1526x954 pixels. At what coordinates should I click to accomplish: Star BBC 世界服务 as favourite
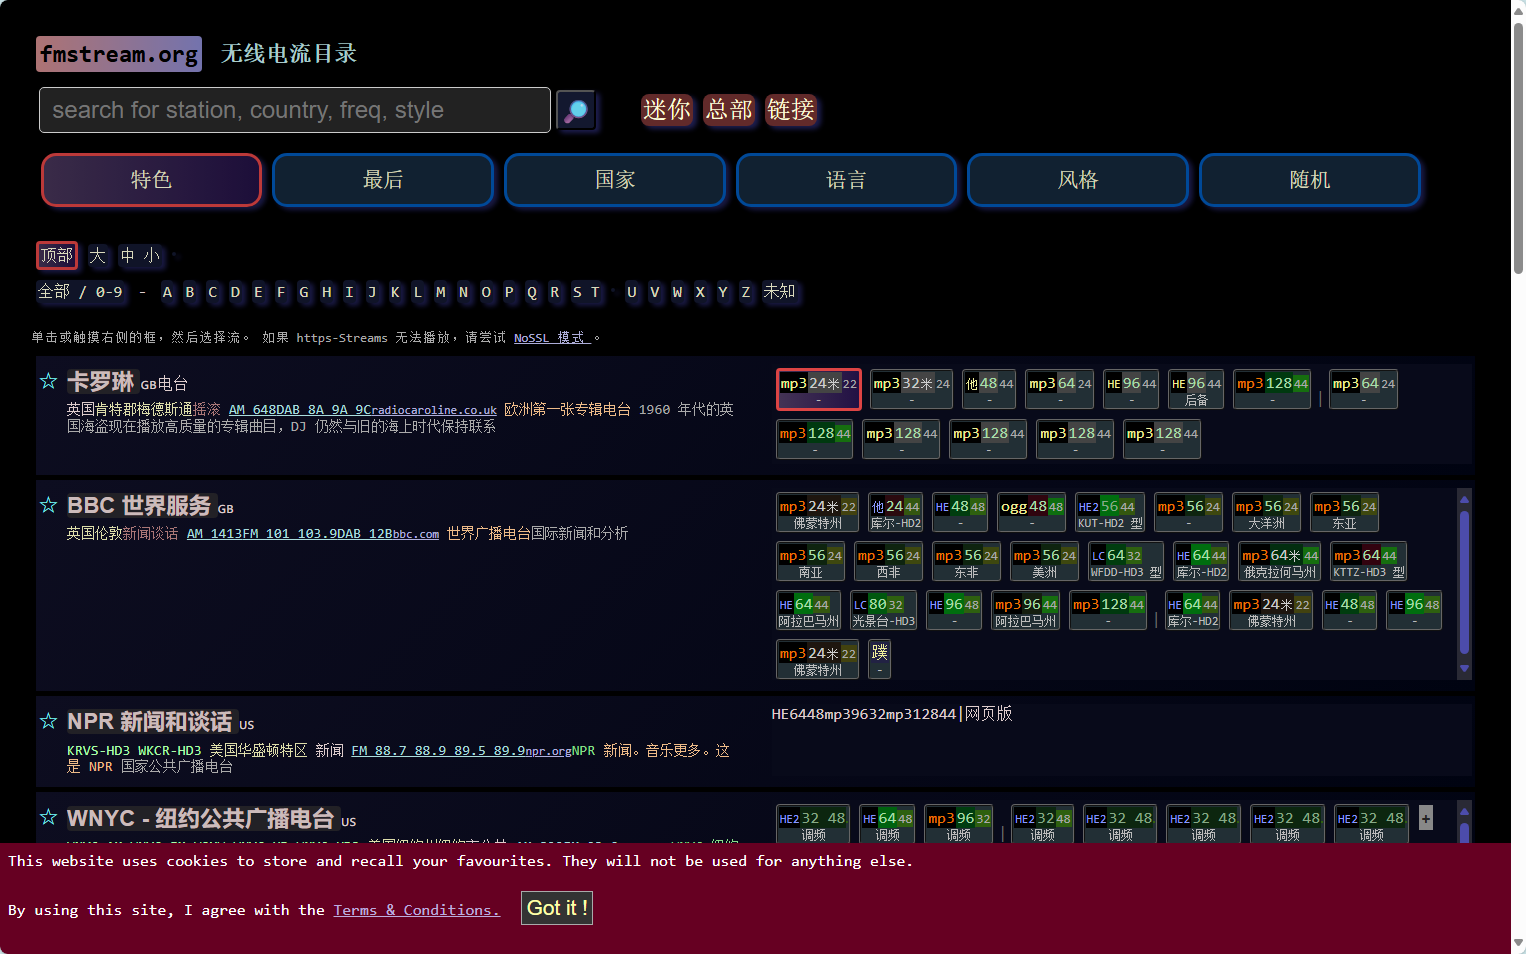click(x=48, y=505)
